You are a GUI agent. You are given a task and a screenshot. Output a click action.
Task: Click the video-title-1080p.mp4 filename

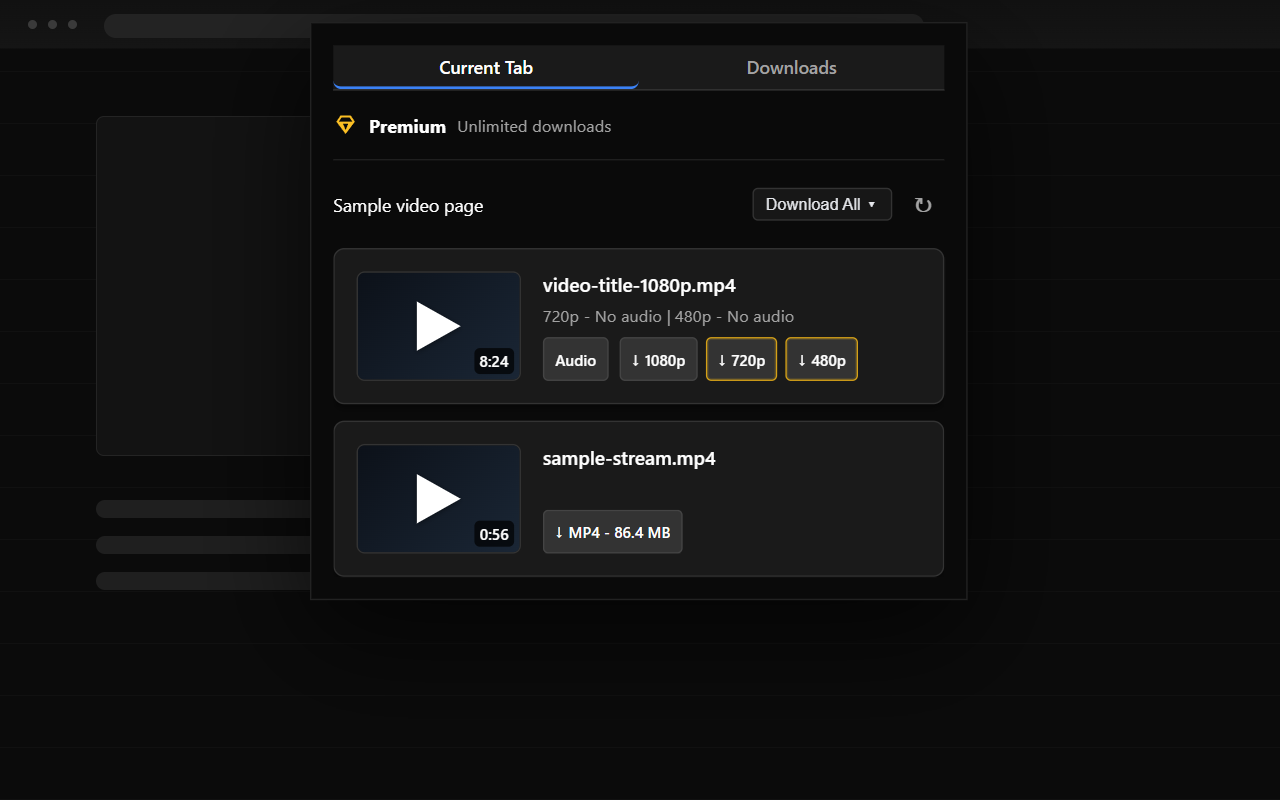[639, 286]
